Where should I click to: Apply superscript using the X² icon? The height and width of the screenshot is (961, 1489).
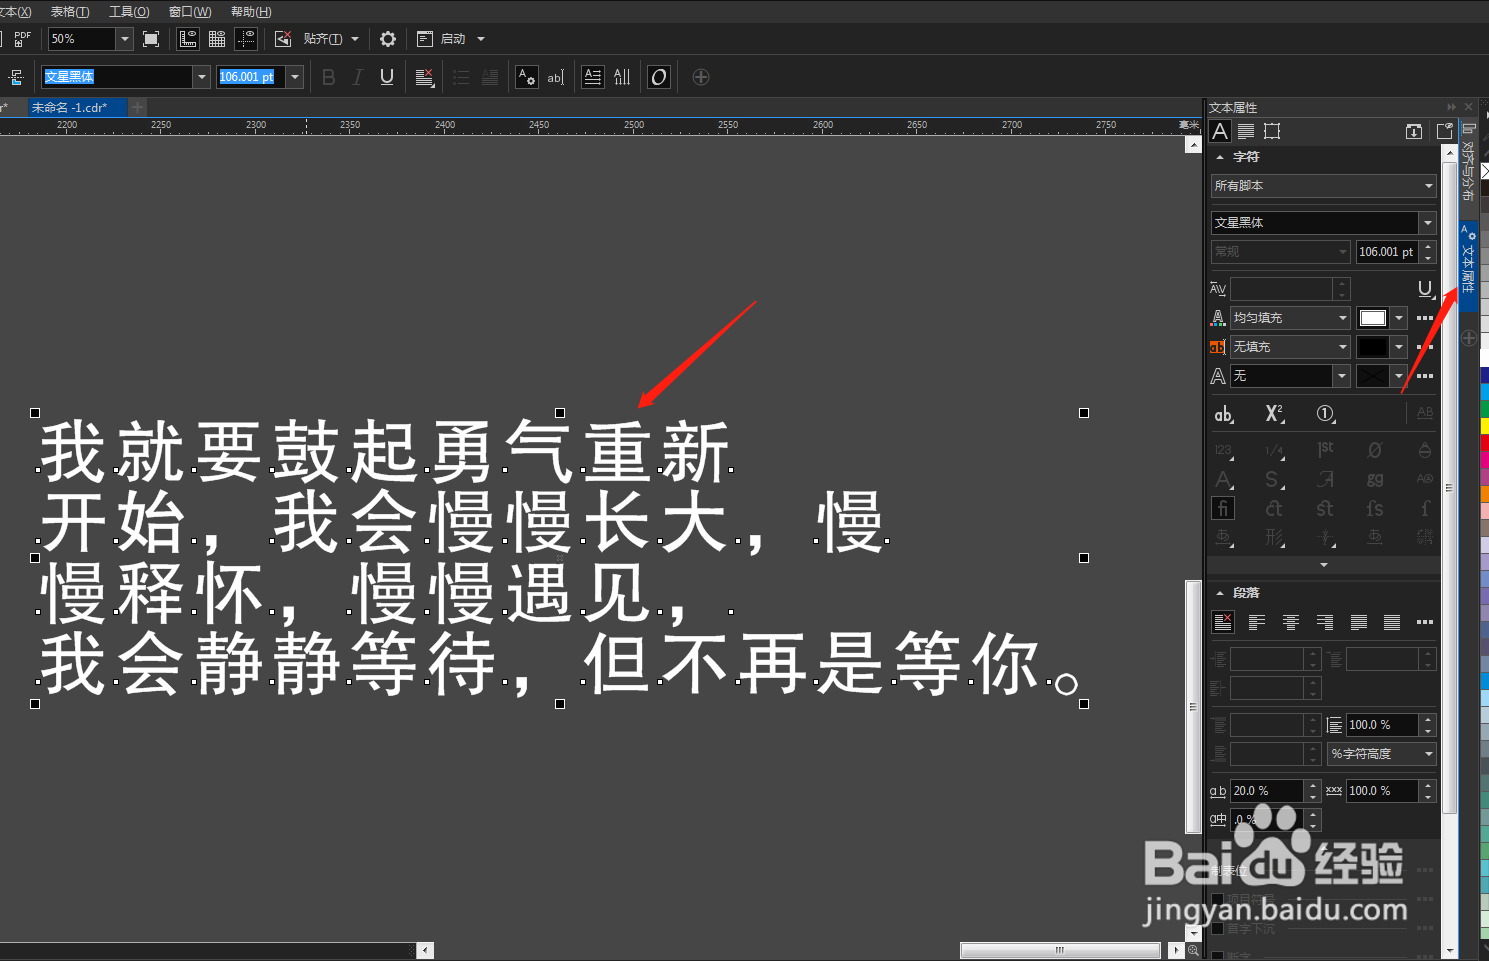(1274, 413)
